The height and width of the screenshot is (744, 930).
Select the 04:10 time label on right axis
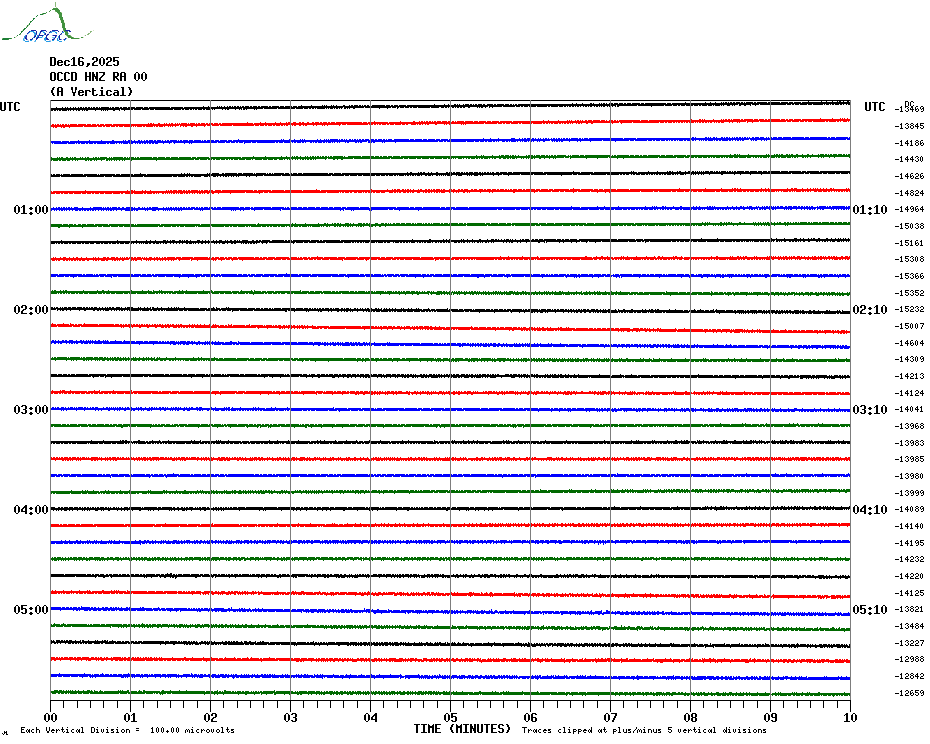tap(869, 510)
